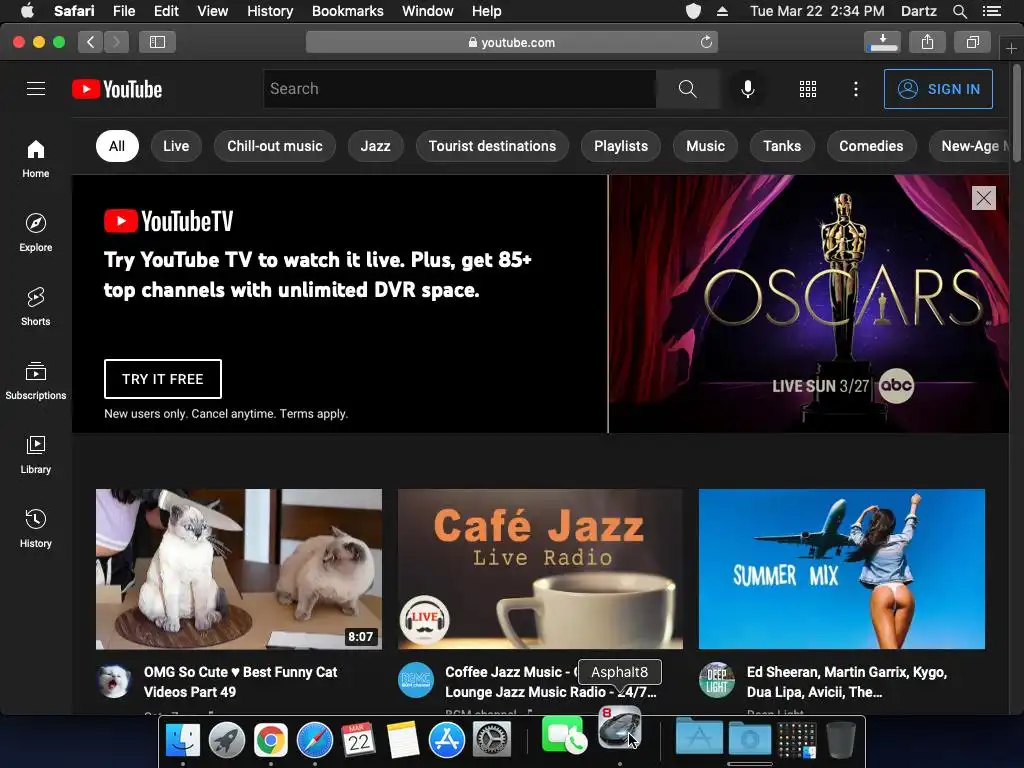Add a new Safari tab
The width and height of the screenshot is (1024, 768).
1011,48
